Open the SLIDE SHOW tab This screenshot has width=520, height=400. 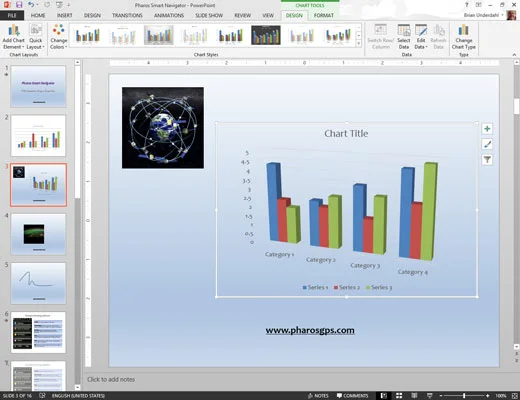pos(209,15)
